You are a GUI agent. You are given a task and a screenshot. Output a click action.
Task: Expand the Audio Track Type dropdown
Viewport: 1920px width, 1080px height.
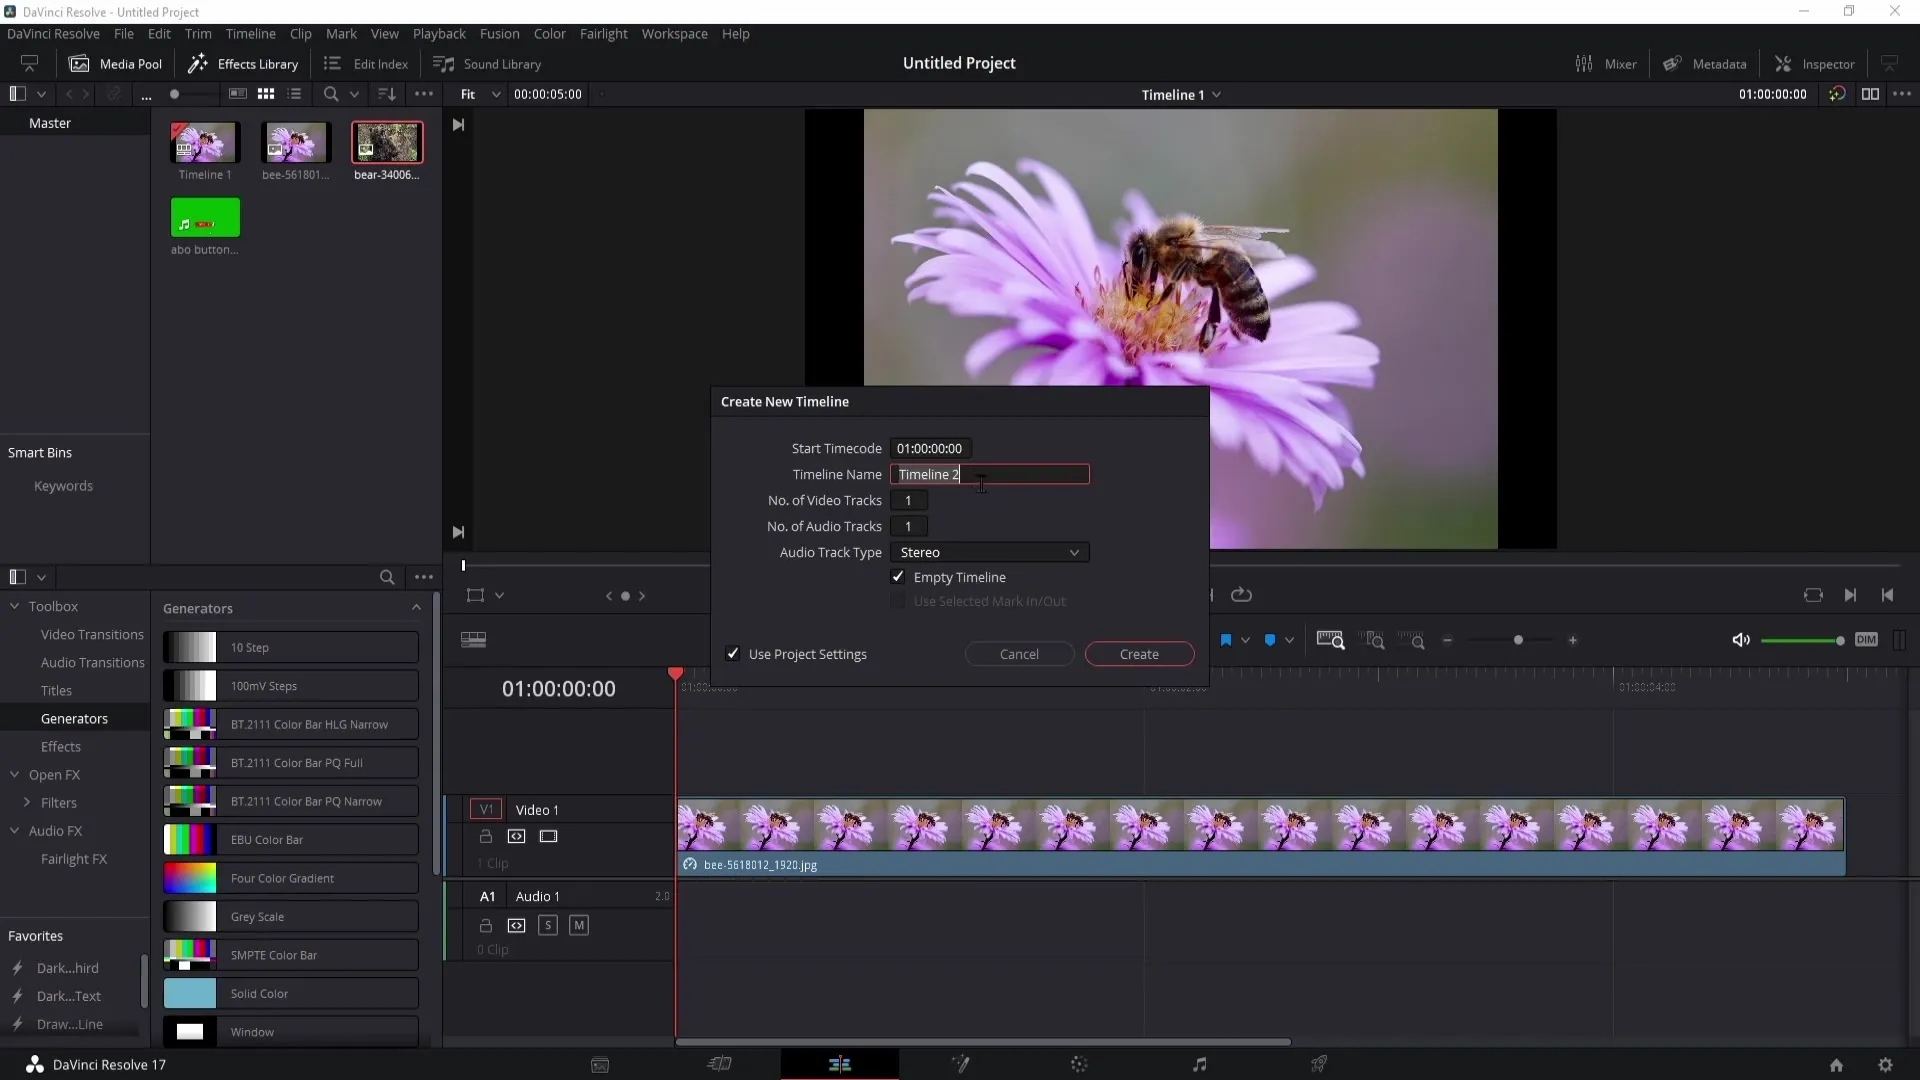coord(990,553)
